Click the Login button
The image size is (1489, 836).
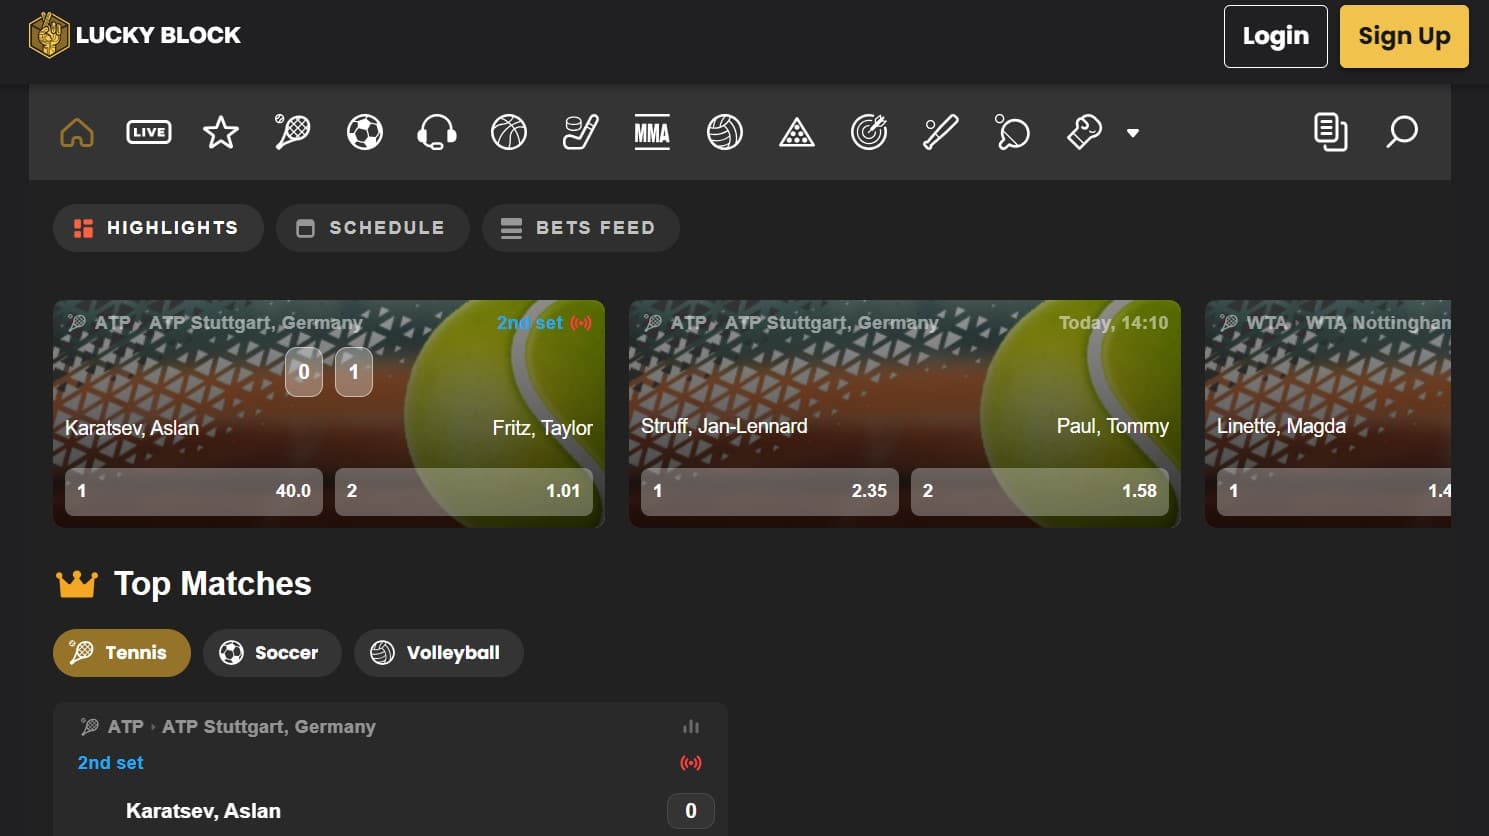(x=1276, y=36)
